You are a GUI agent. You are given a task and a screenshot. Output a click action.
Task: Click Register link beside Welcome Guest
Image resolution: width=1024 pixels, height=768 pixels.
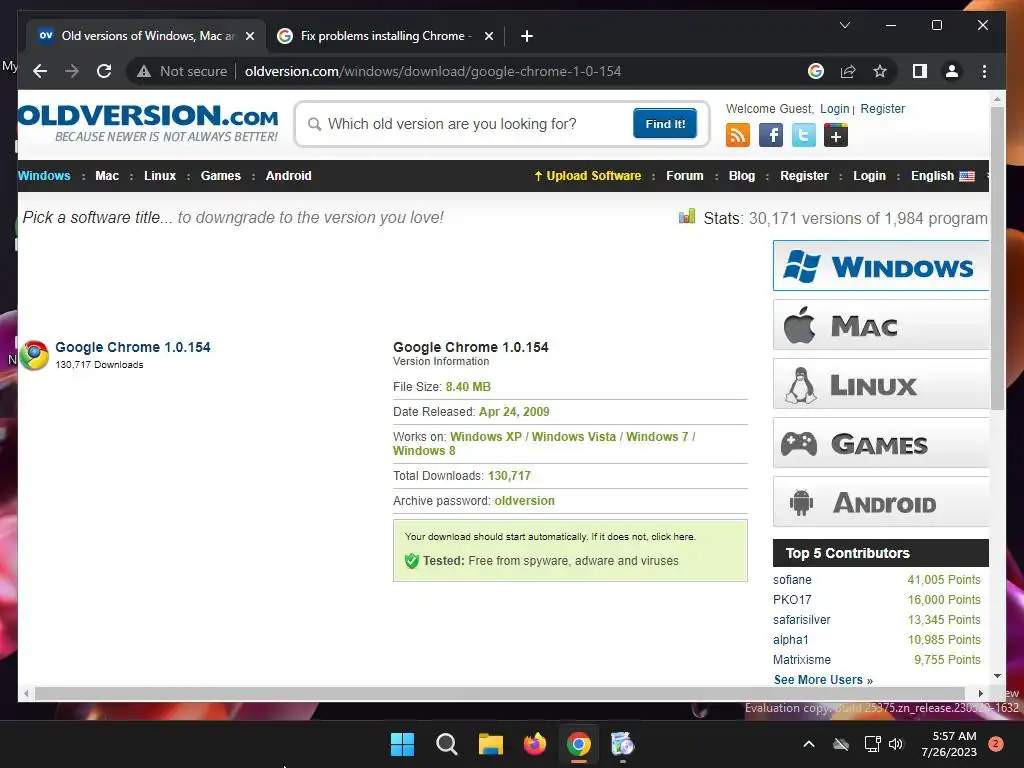click(882, 108)
